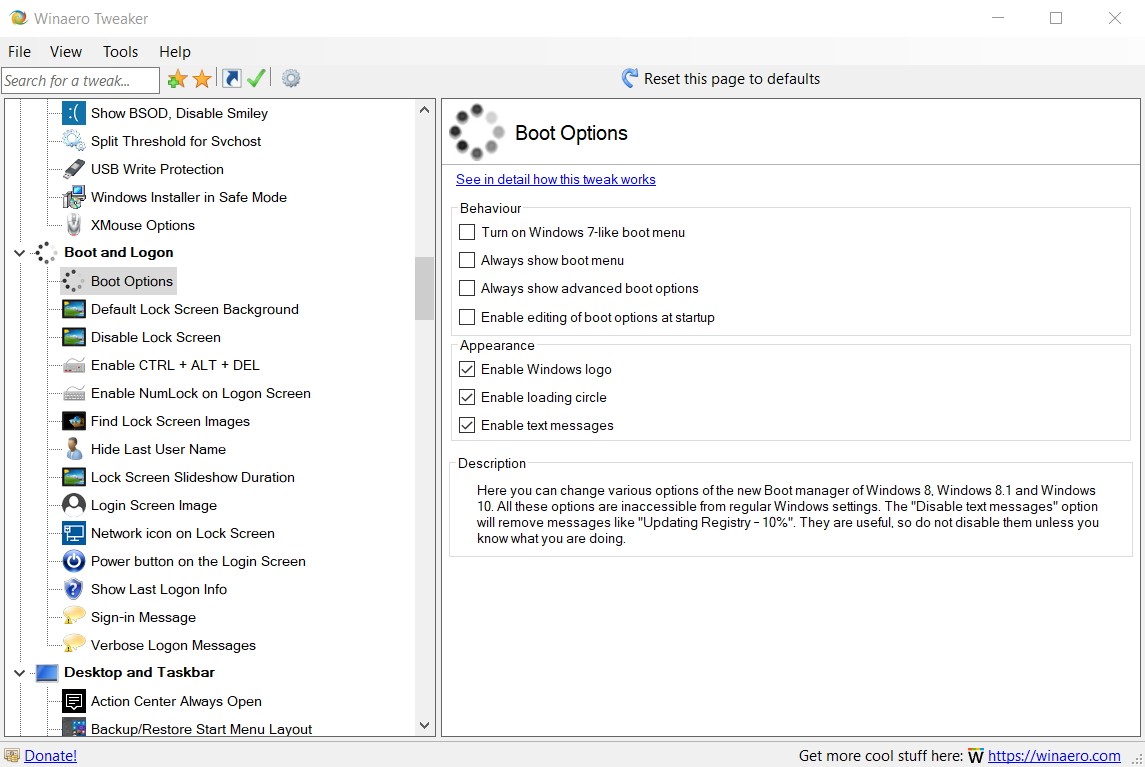Select the Disable Lock Screen label
The height and width of the screenshot is (767, 1145).
click(x=156, y=337)
